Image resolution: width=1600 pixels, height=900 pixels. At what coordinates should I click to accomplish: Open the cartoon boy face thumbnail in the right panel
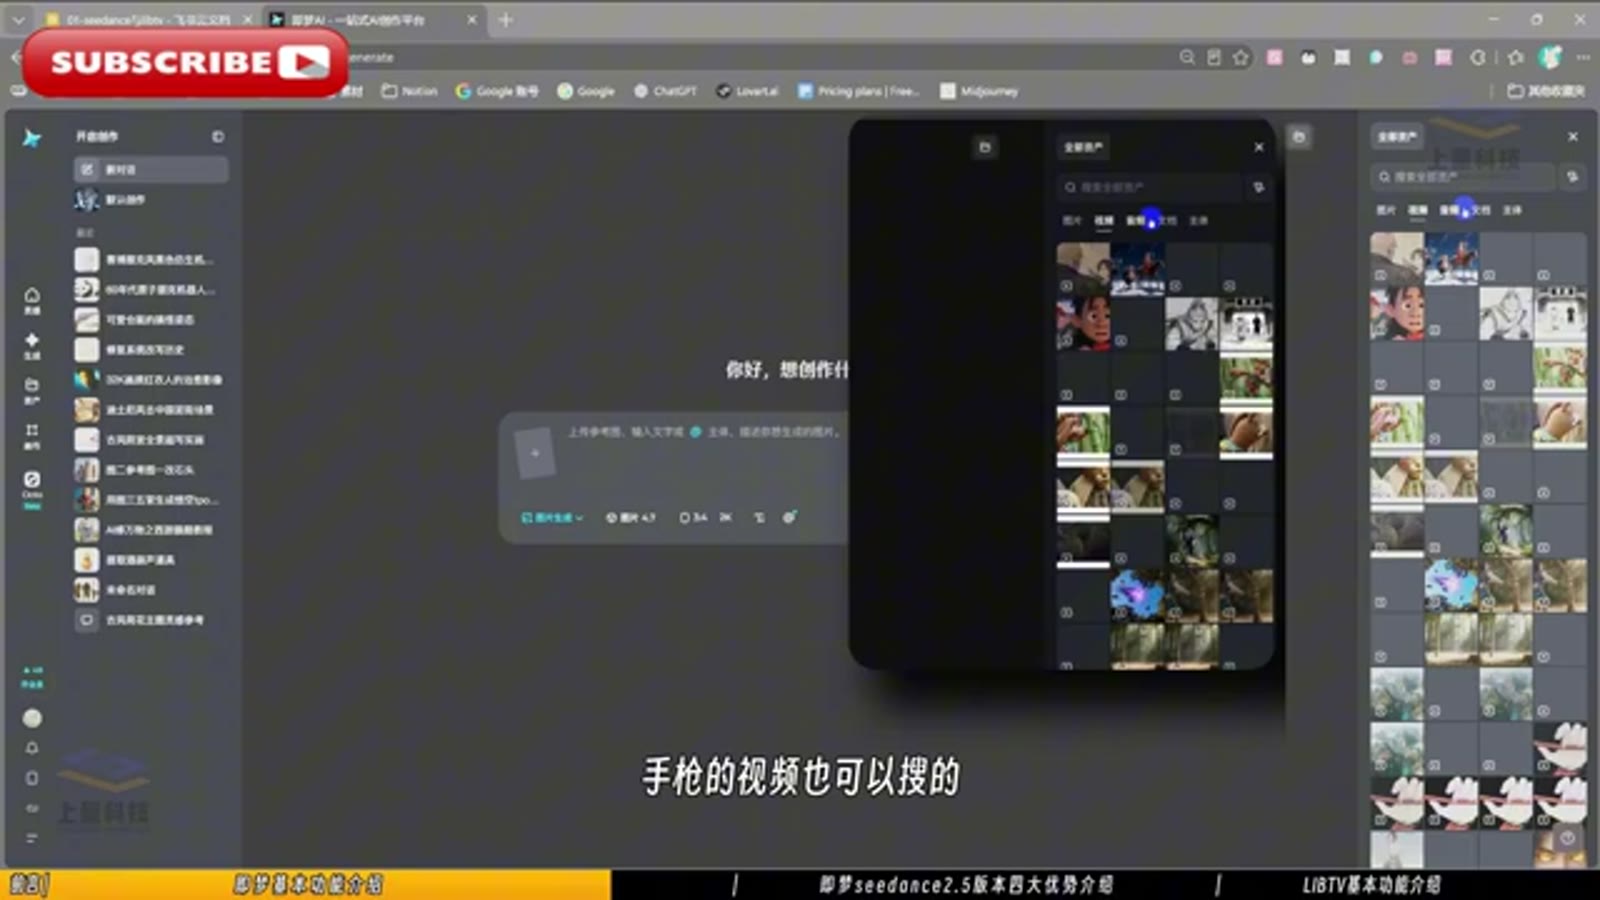click(x=1397, y=312)
